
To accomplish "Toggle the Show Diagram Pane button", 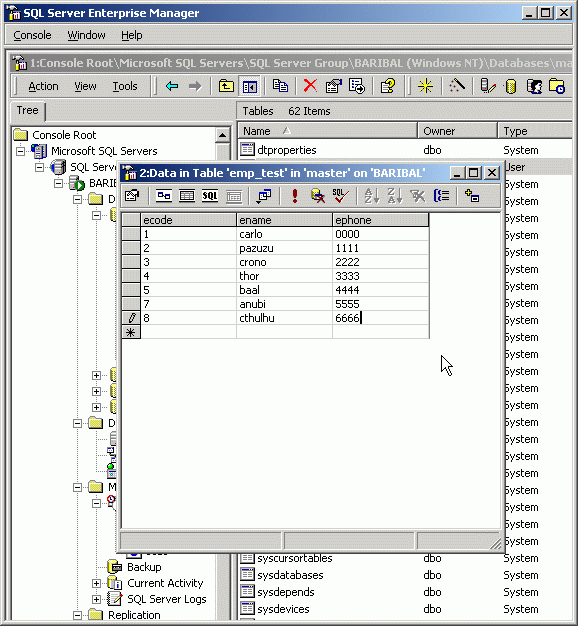I will click(164, 196).
